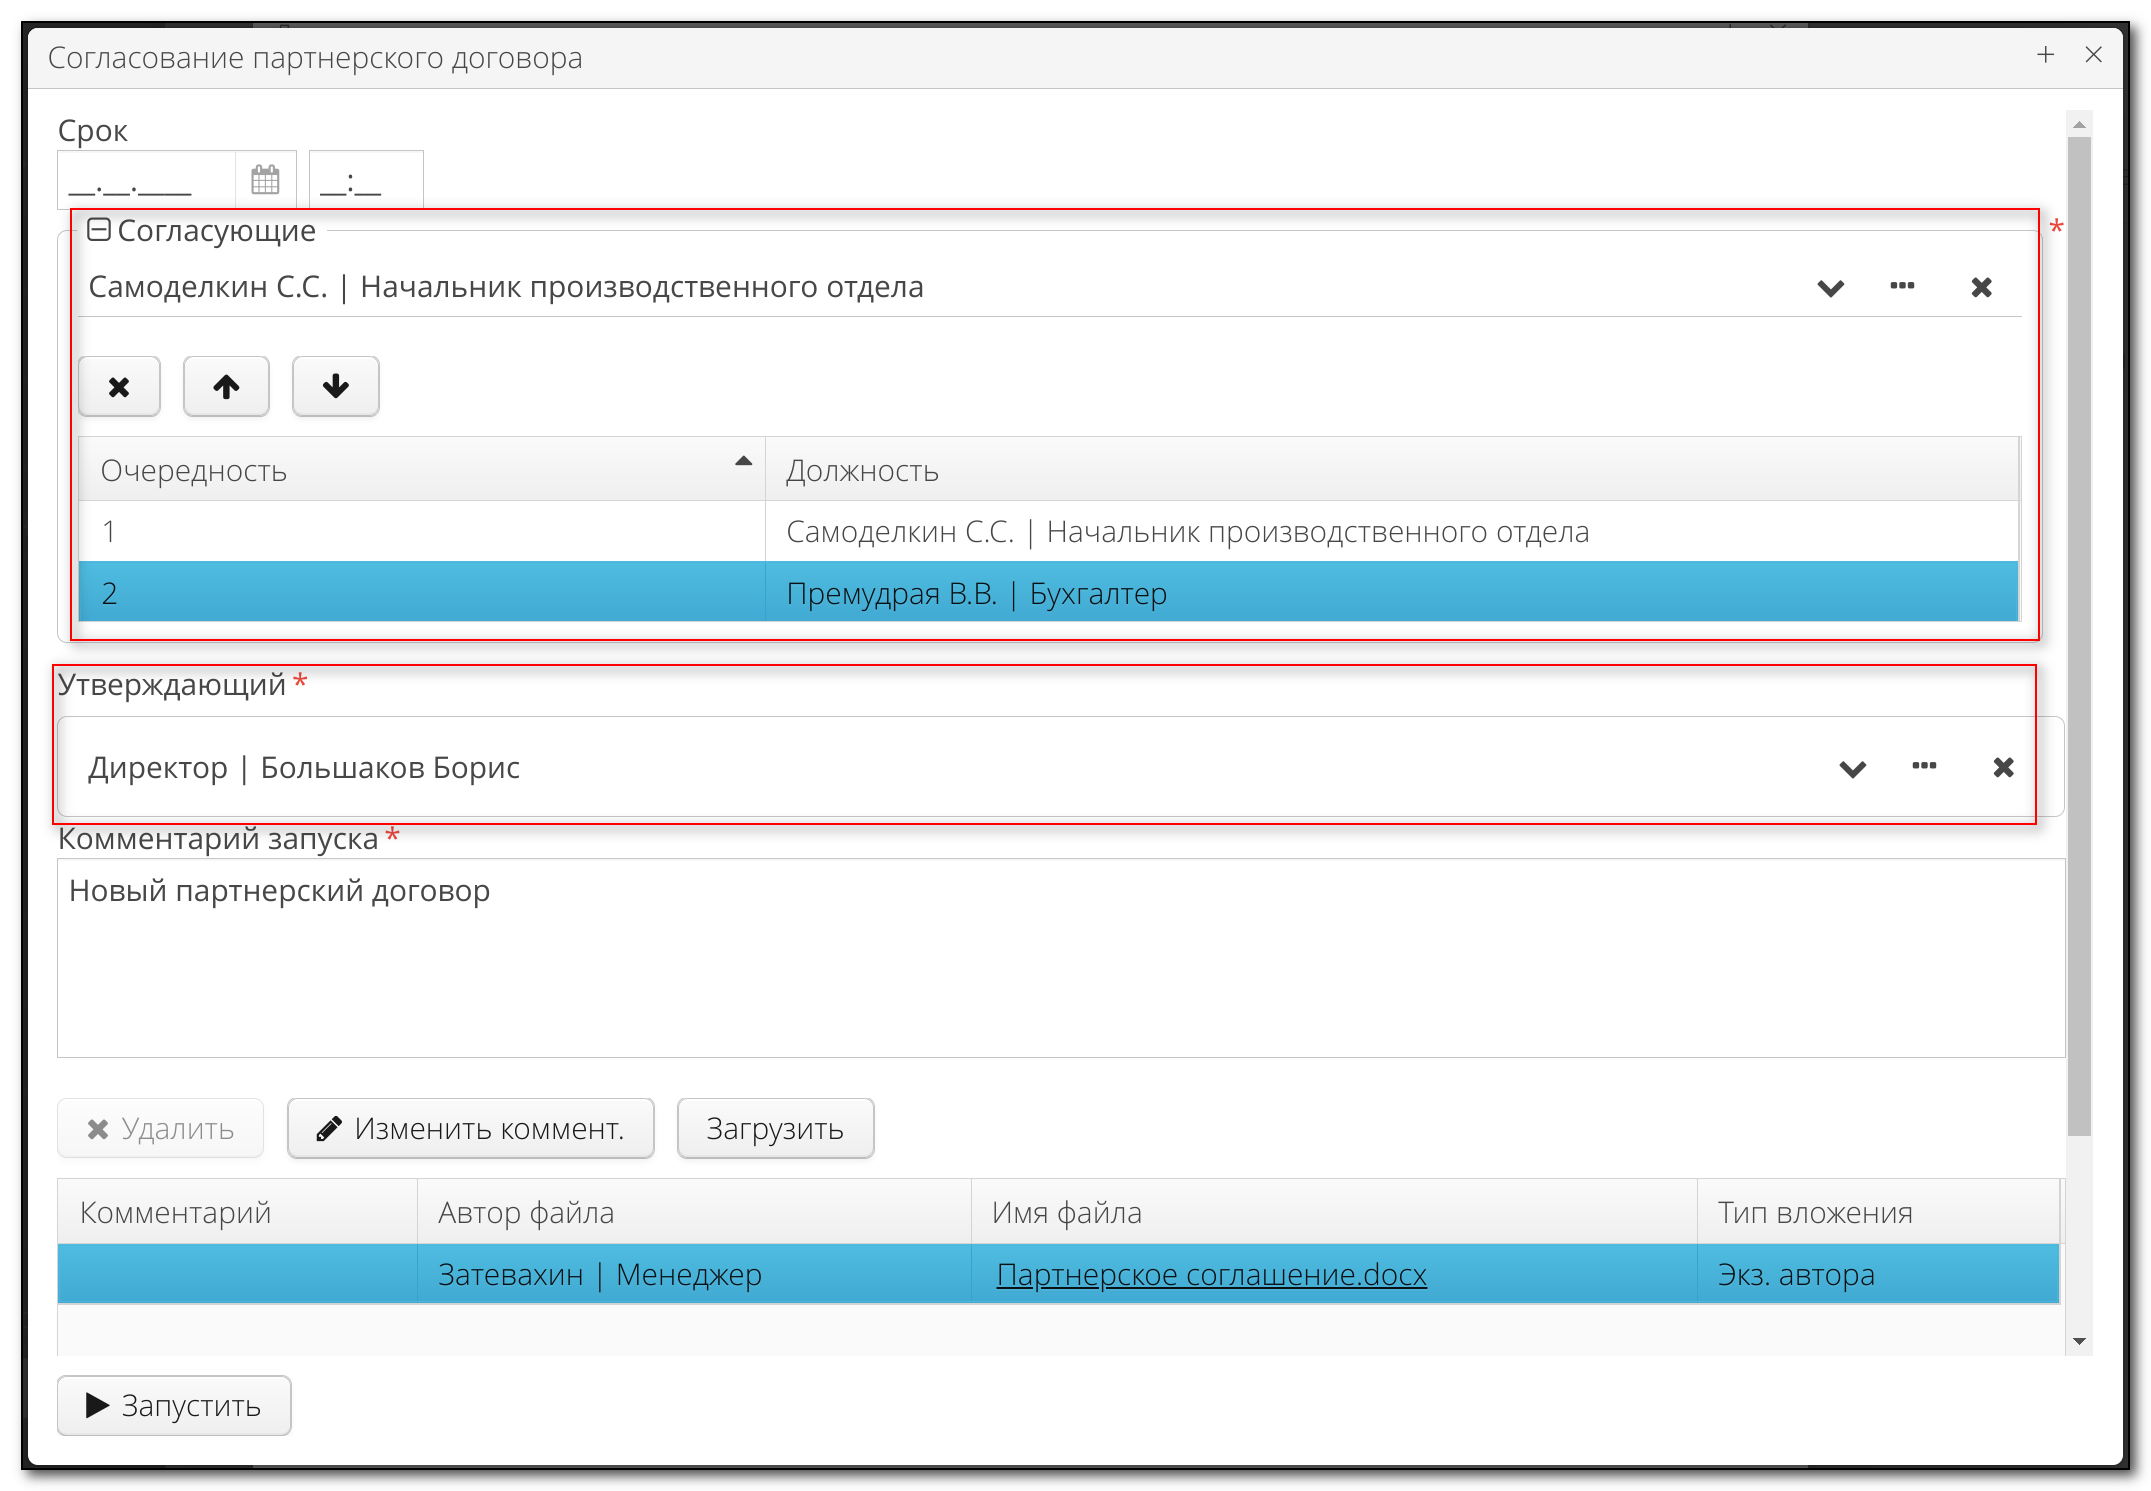Viewport: 2151px width, 1491px height.
Task: Clear the Самоделкин approver field with the X icon
Action: tap(1981, 288)
